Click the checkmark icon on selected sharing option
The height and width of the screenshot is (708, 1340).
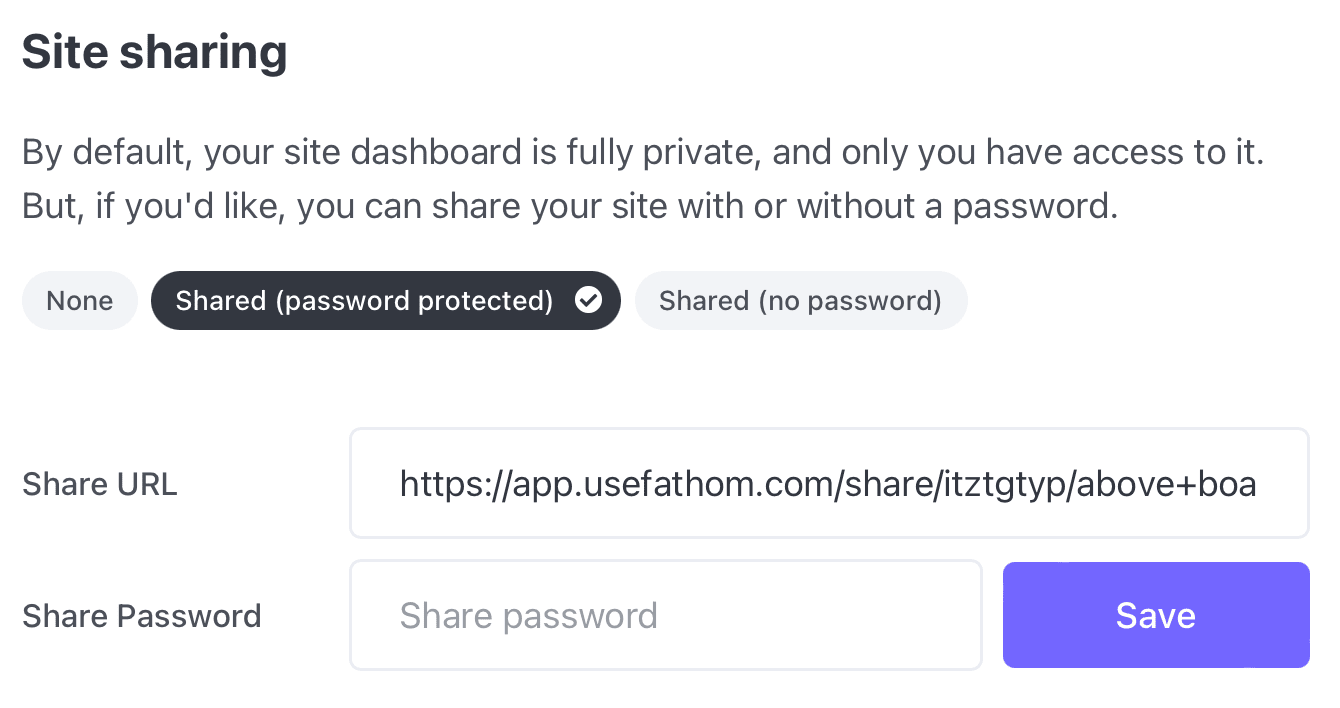(x=589, y=300)
